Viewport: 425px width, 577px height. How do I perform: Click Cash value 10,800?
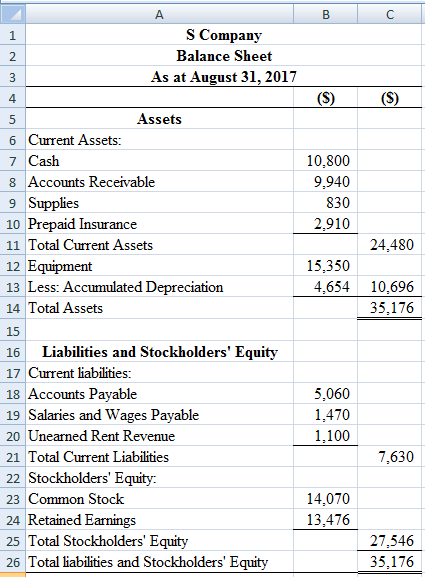pyautogui.click(x=325, y=161)
